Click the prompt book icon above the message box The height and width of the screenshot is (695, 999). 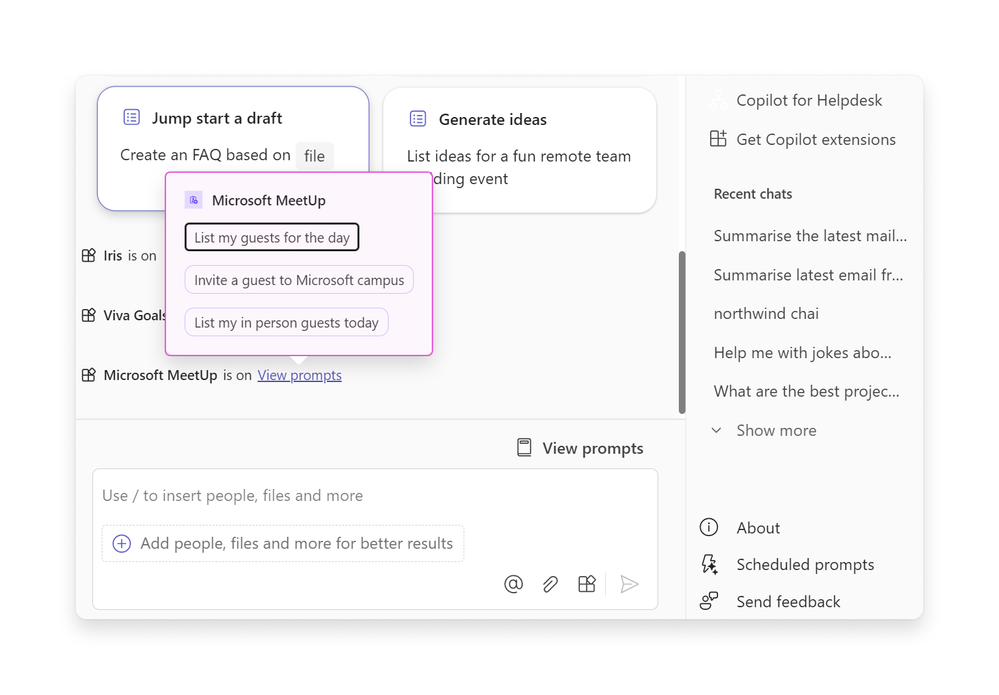click(x=524, y=448)
